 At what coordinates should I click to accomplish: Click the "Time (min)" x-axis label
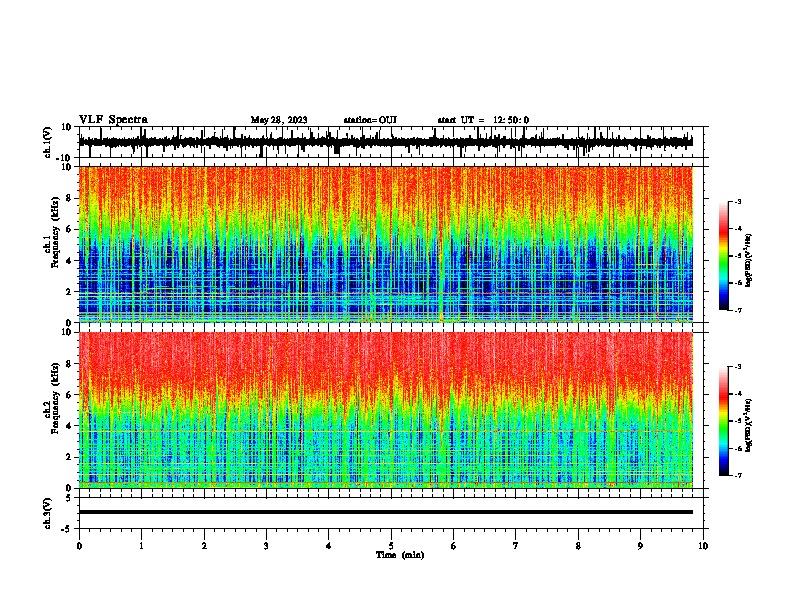pyautogui.click(x=400, y=555)
